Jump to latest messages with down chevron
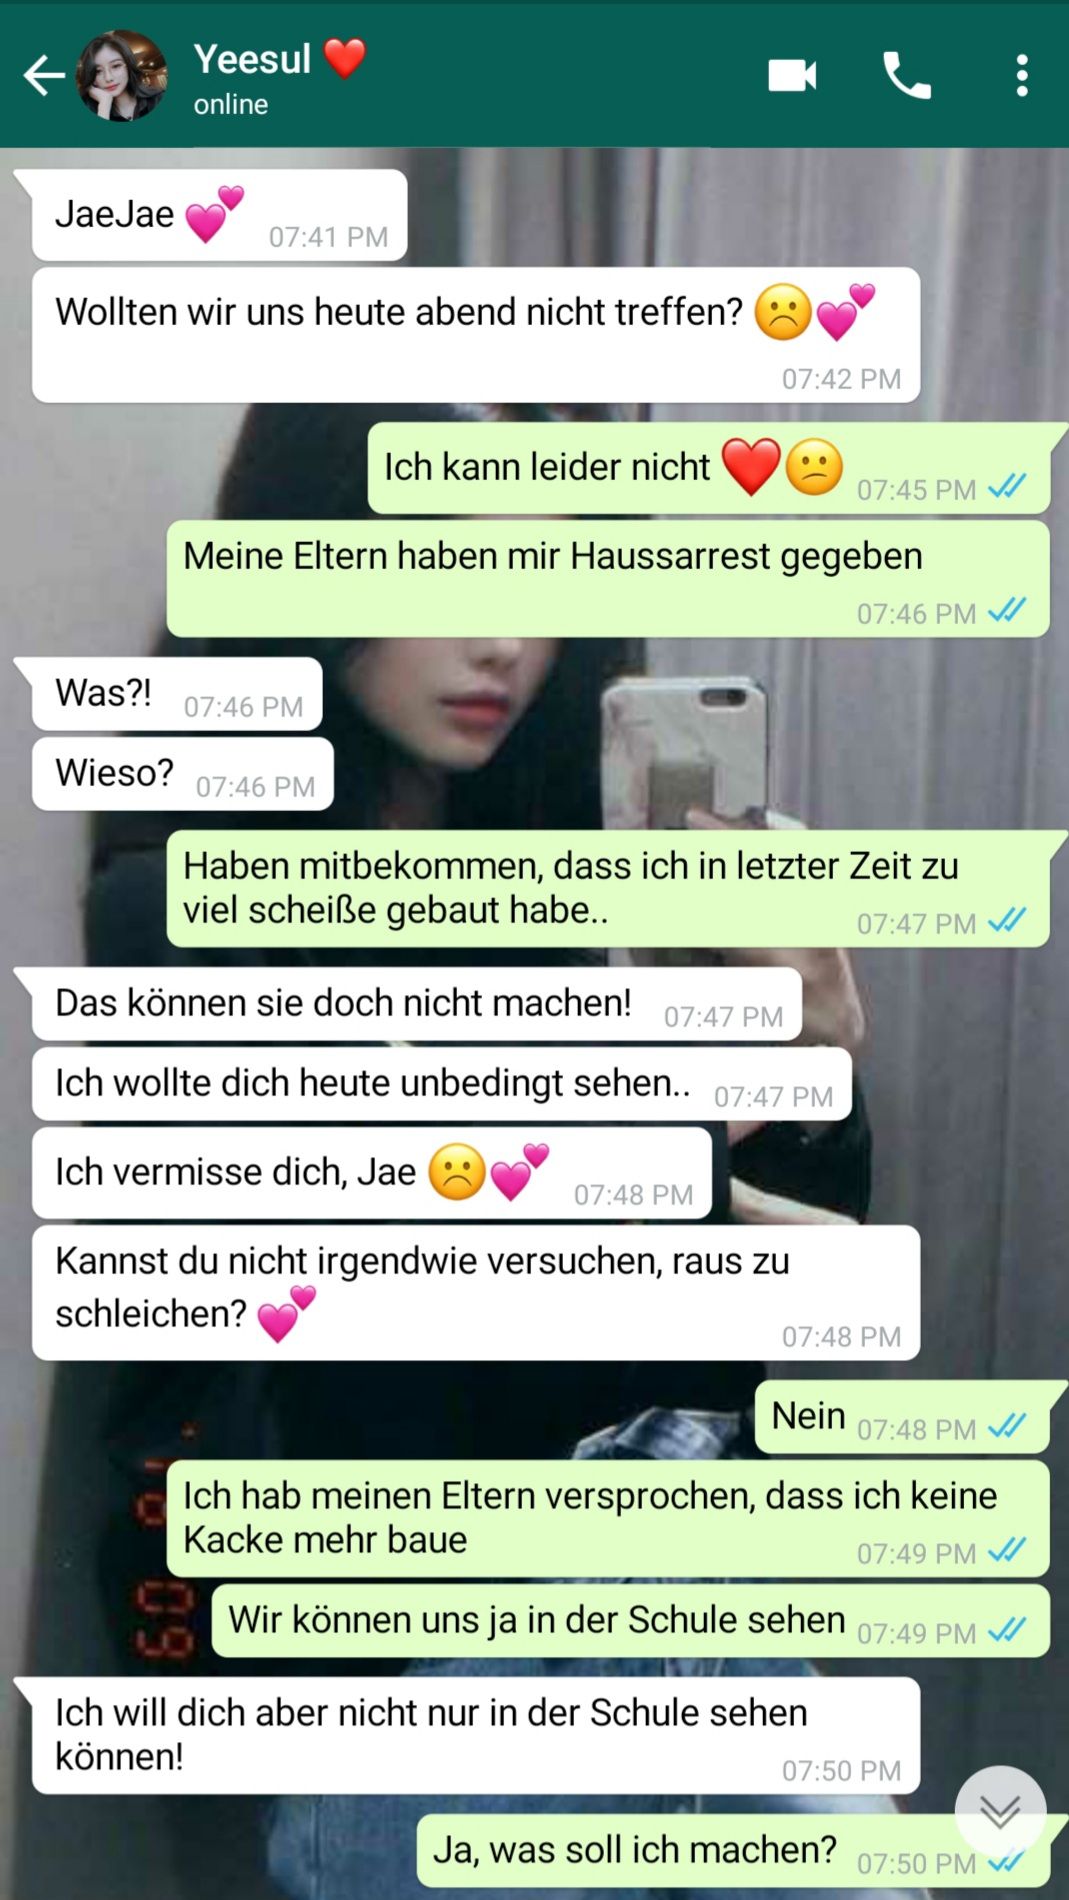The image size is (1069, 1900). pyautogui.click(x=1000, y=1811)
